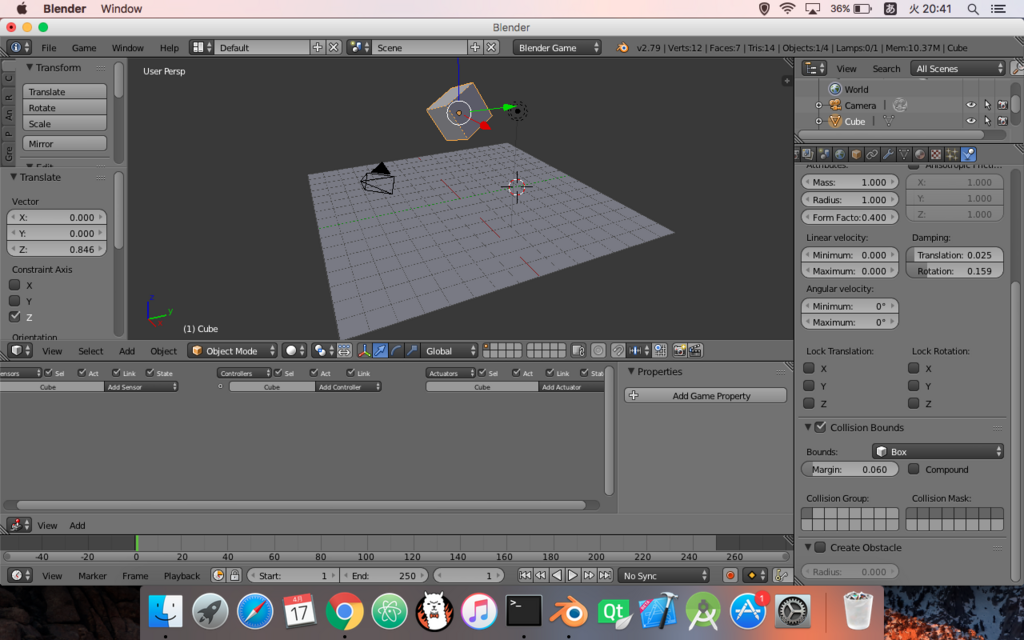Open the Physics properties tab icon
This screenshot has height=640, width=1024.
pos(968,154)
